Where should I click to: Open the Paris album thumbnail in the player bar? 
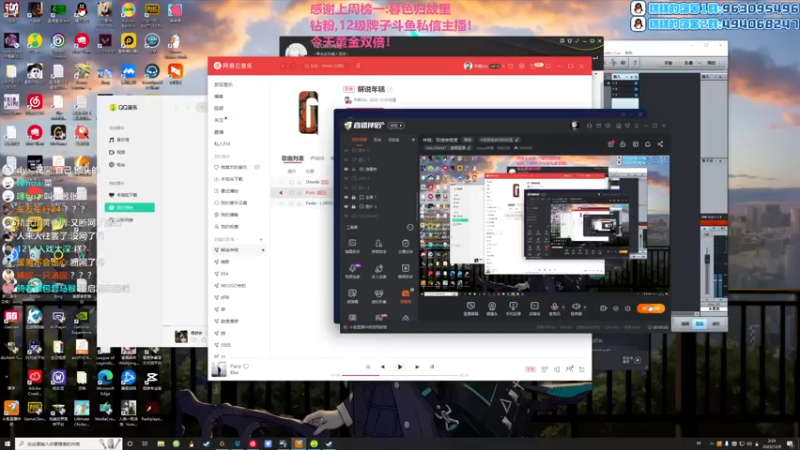[x=219, y=369]
